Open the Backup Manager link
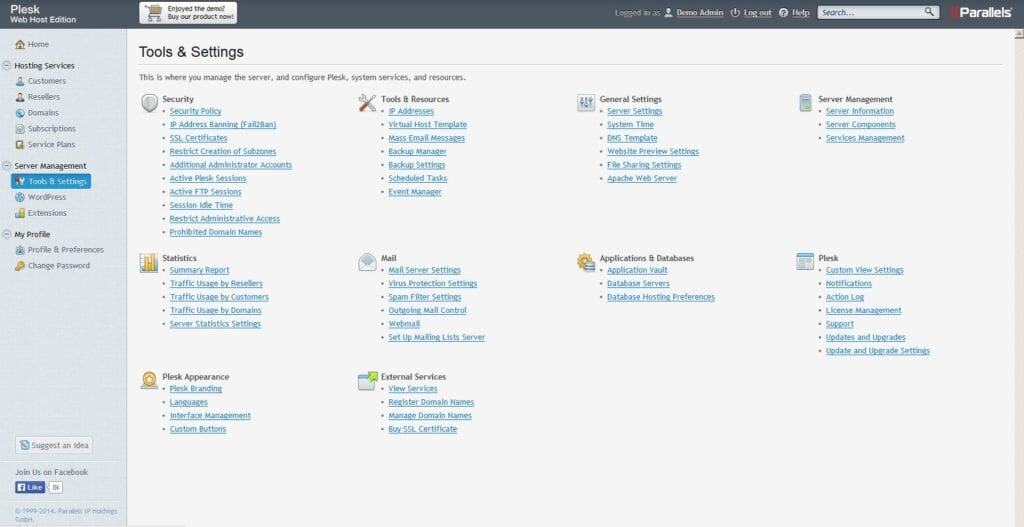 [417, 152]
